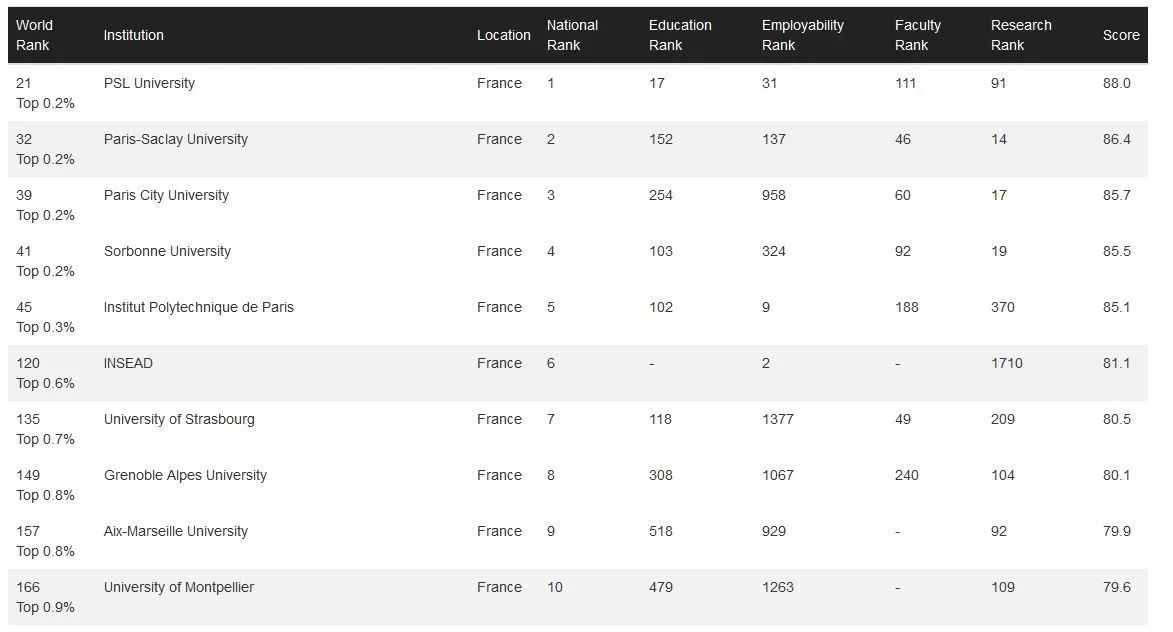
Task: Open the PSL University link
Action: (149, 83)
